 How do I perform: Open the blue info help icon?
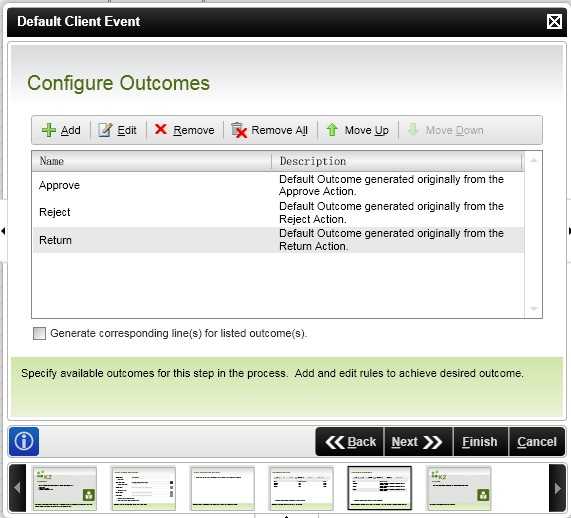(x=24, y=441)
